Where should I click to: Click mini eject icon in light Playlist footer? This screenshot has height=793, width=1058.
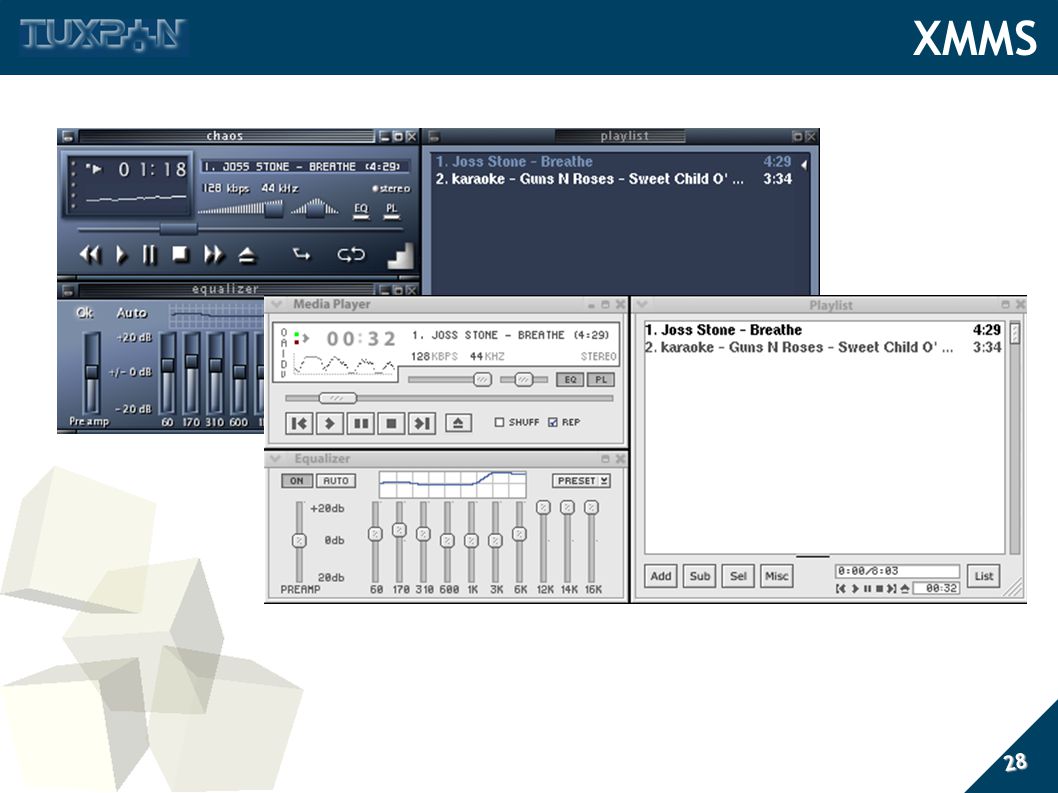click(905, 589)
